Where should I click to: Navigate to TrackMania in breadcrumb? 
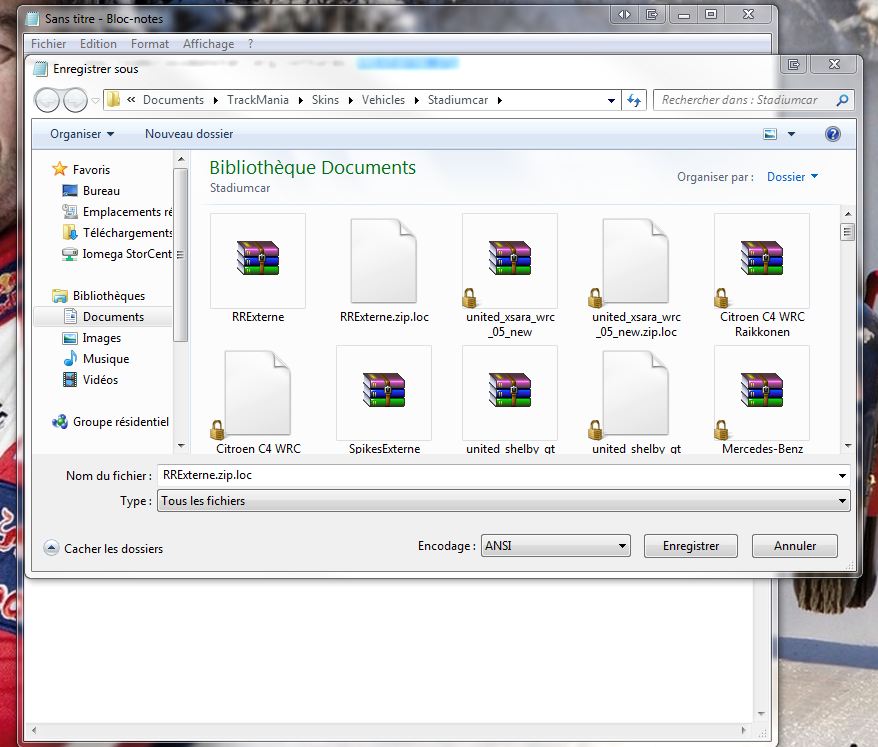[258, 100]
